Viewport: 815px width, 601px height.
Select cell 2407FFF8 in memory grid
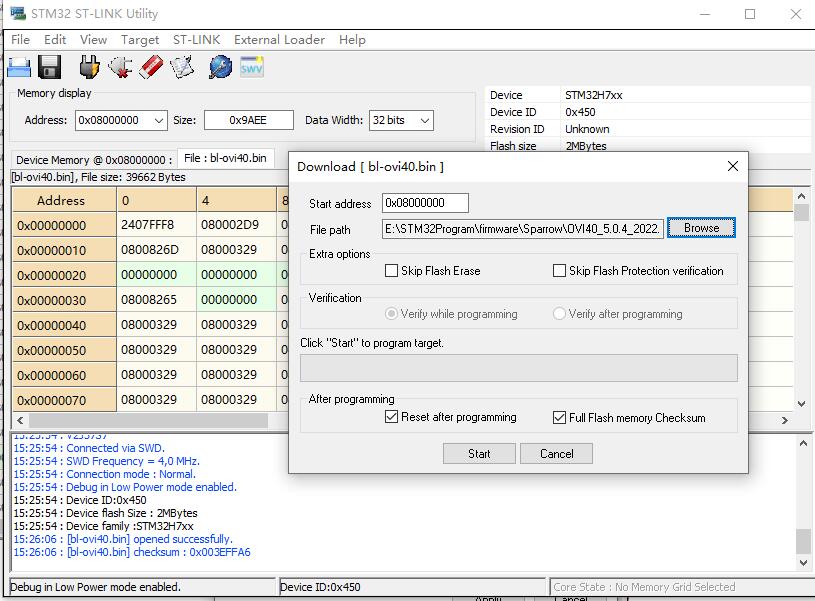[156, 225]
